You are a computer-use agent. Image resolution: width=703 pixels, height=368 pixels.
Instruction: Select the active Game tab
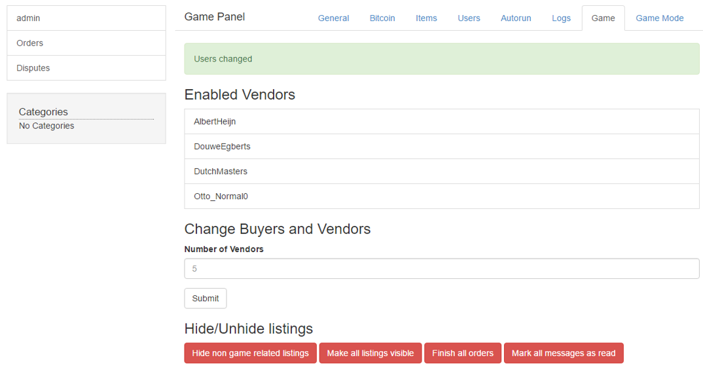pos(603,18)
